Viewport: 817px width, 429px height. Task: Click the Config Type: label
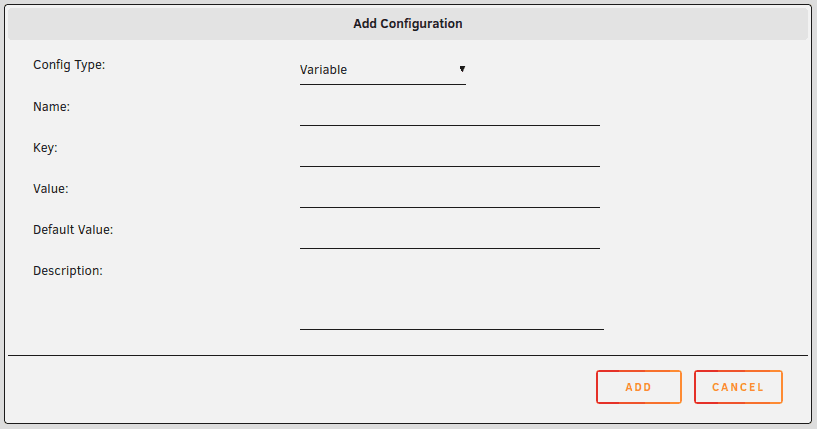69,65
